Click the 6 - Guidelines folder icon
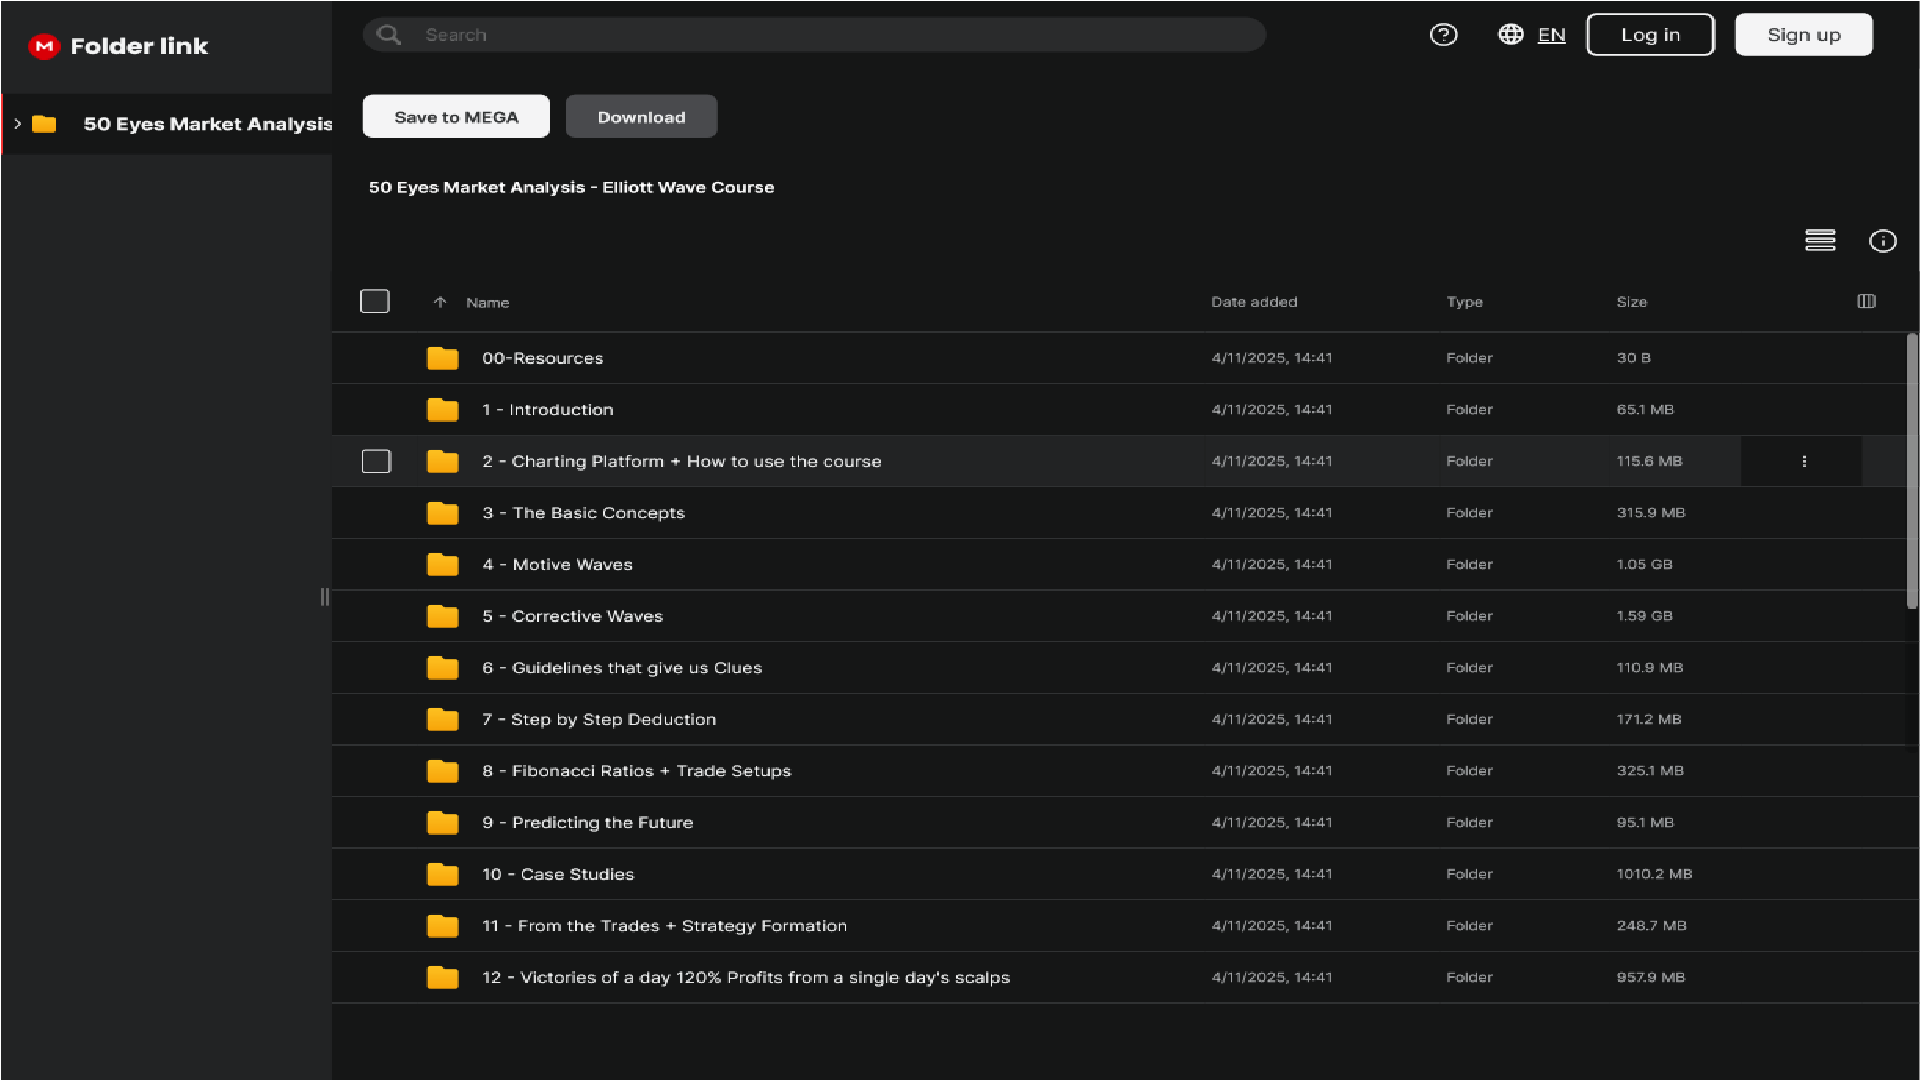The width and height of the screenshot is (1920, 1080). [442, 668]
